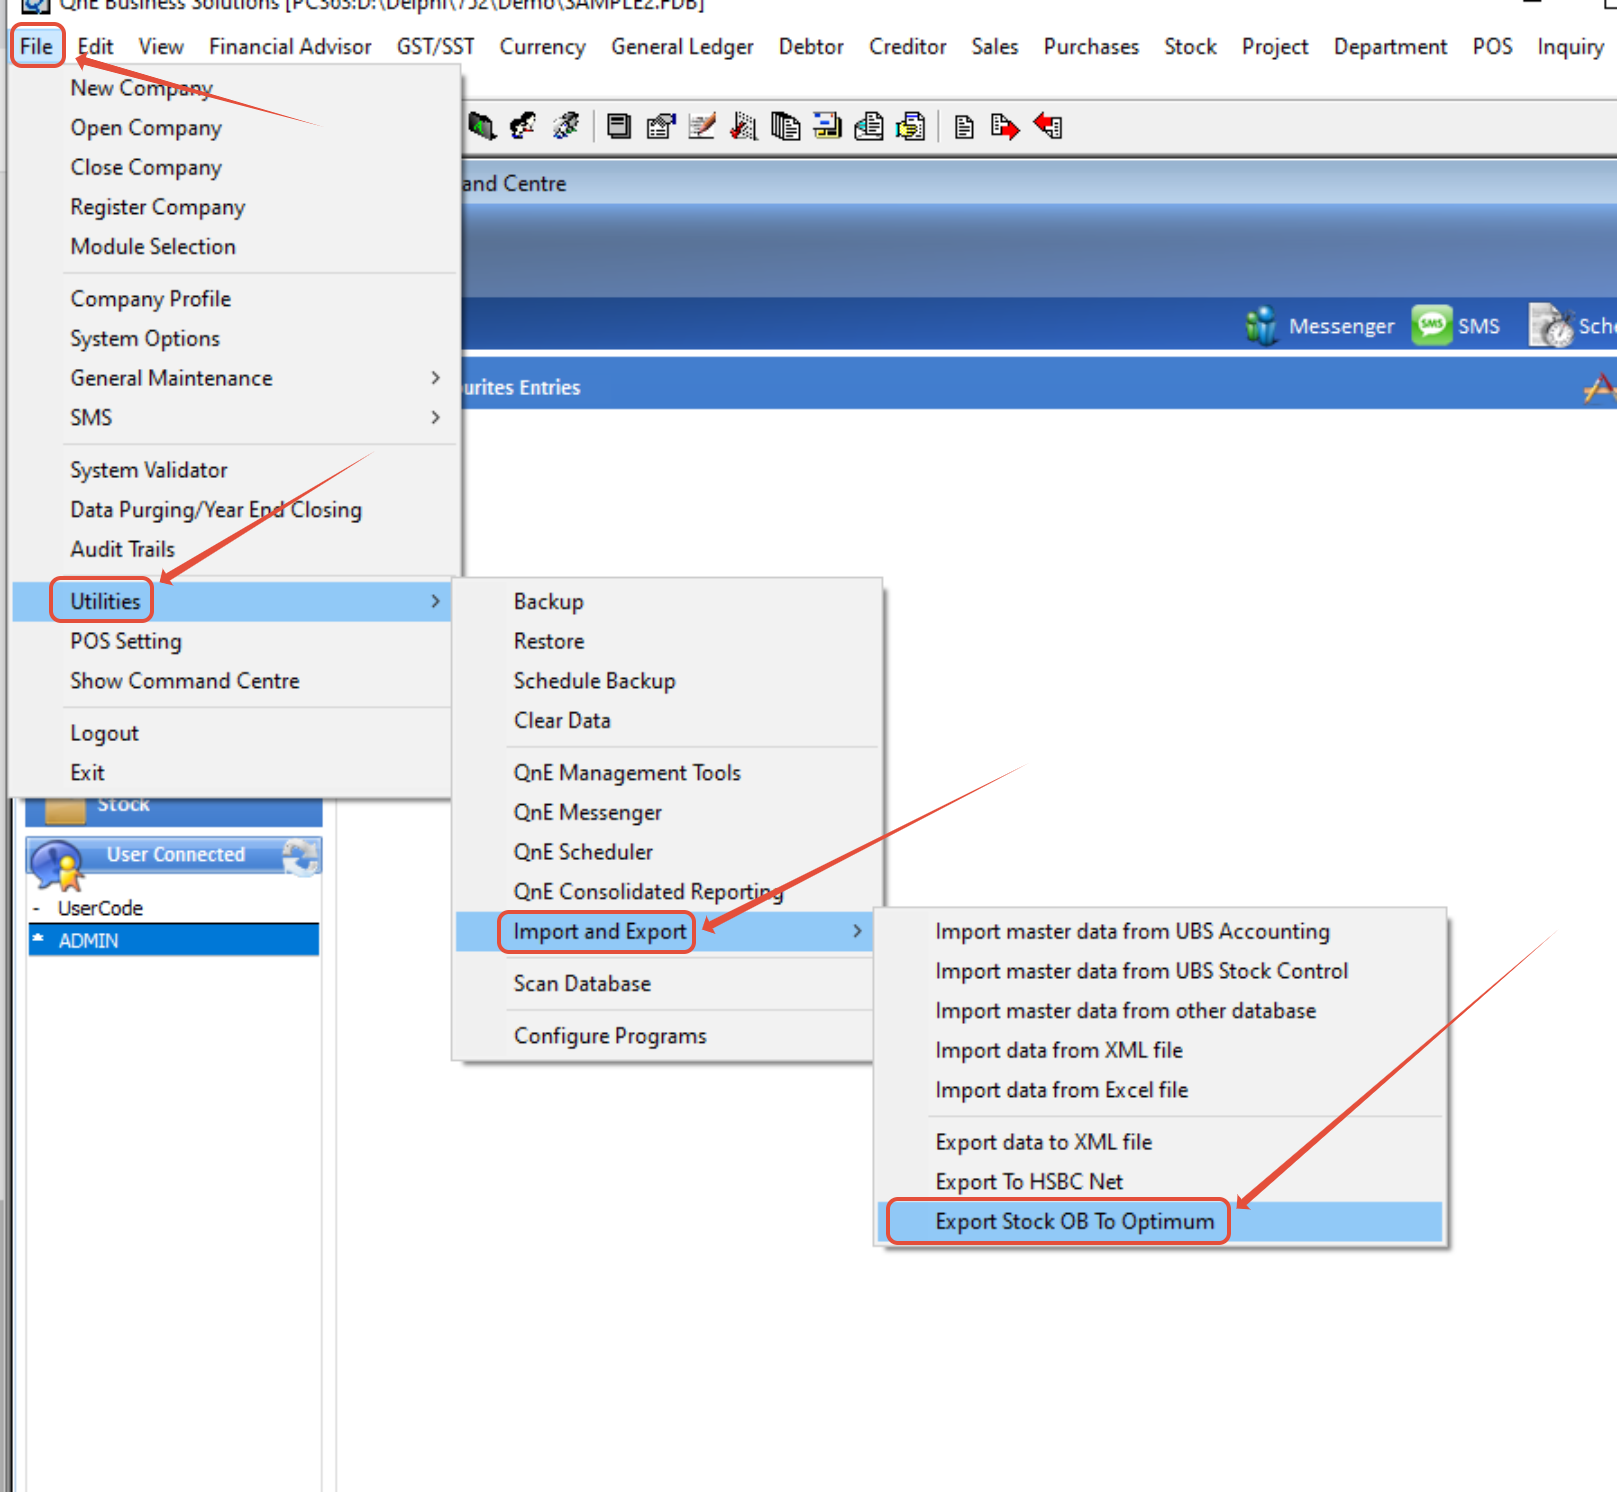Screen dimensions: 1617x1492
Task: Open the Currency menu
Action: click(x=542, y=46)
